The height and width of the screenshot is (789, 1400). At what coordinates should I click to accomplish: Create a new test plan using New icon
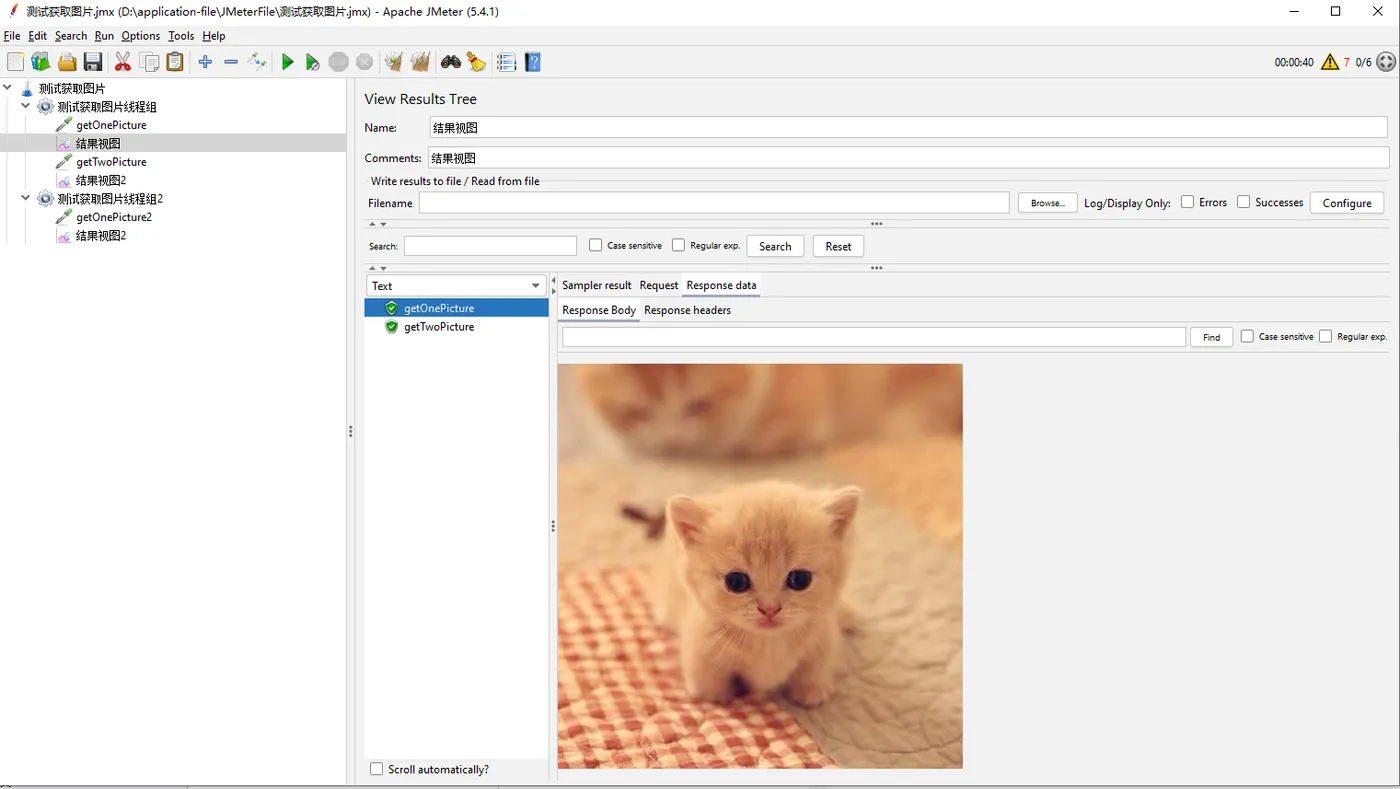[x=15, y=62]
